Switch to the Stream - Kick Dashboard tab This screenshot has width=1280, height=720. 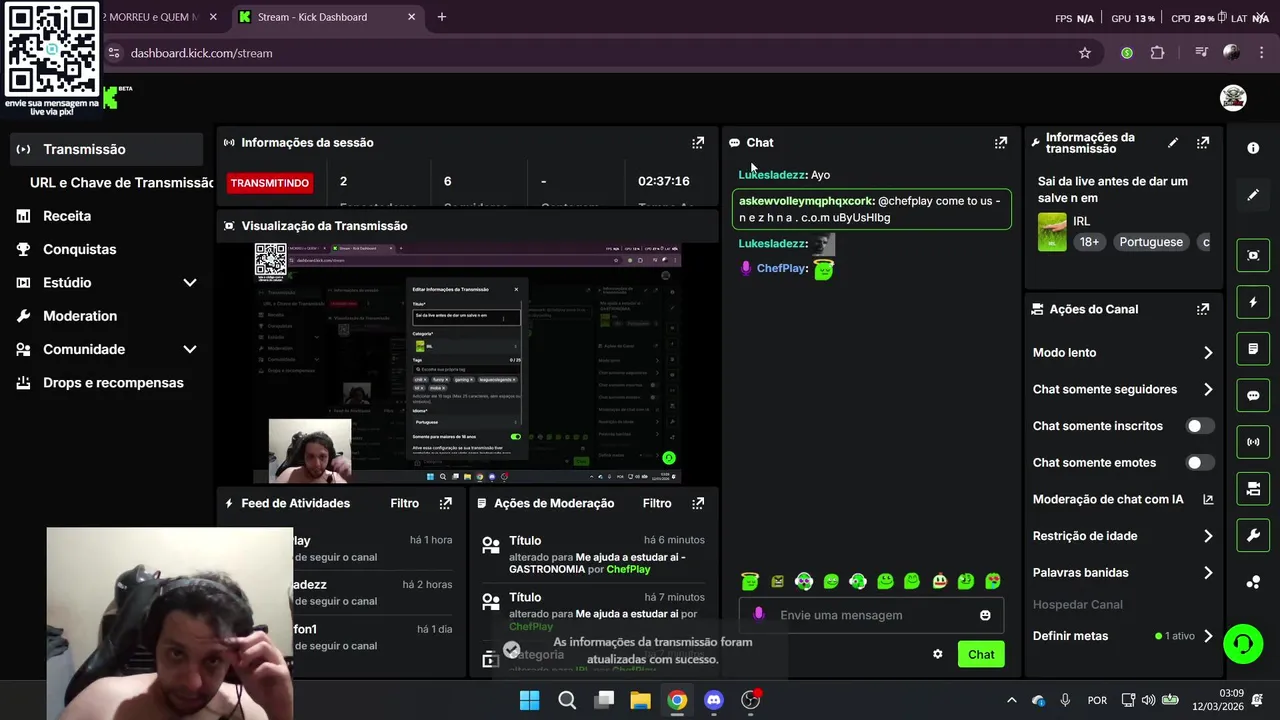pyautogui.click(x=326, y=17)
